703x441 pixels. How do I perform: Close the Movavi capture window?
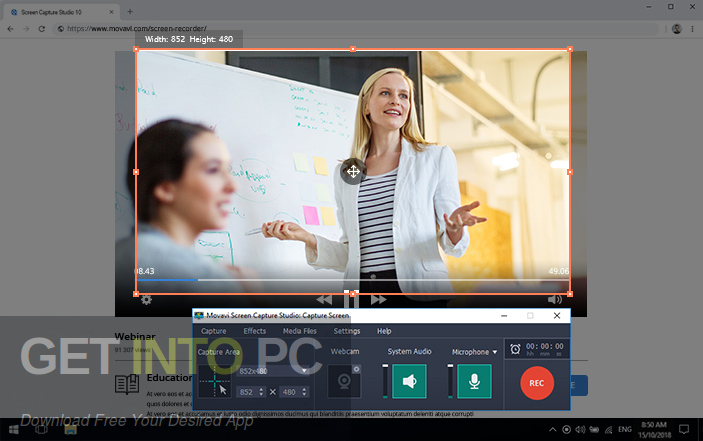pyautogui.click(x=557, y=316)
